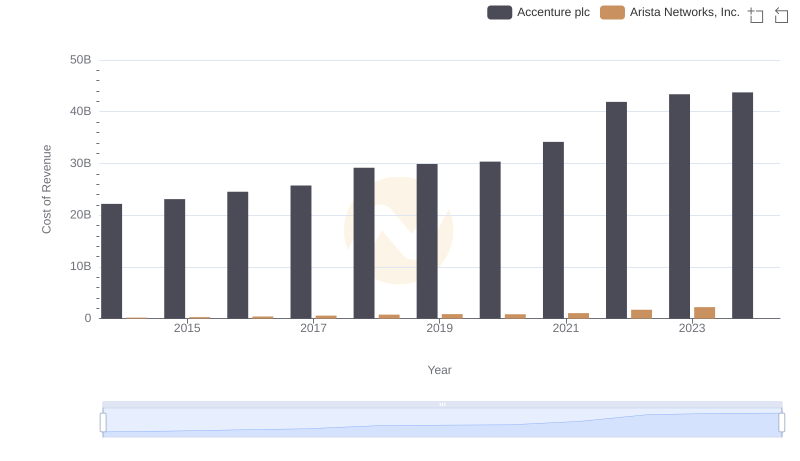Click the 40B y-axis label
Screen dimensions: 800x461
[81, 111]
